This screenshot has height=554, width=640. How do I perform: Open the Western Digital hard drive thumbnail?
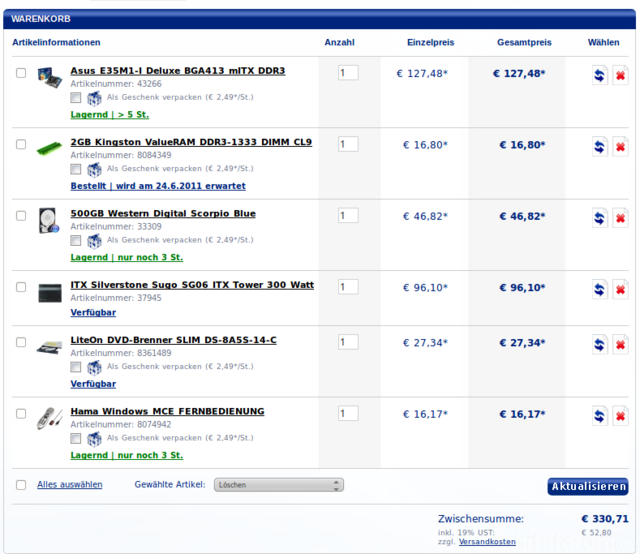[x=49, y=220]
